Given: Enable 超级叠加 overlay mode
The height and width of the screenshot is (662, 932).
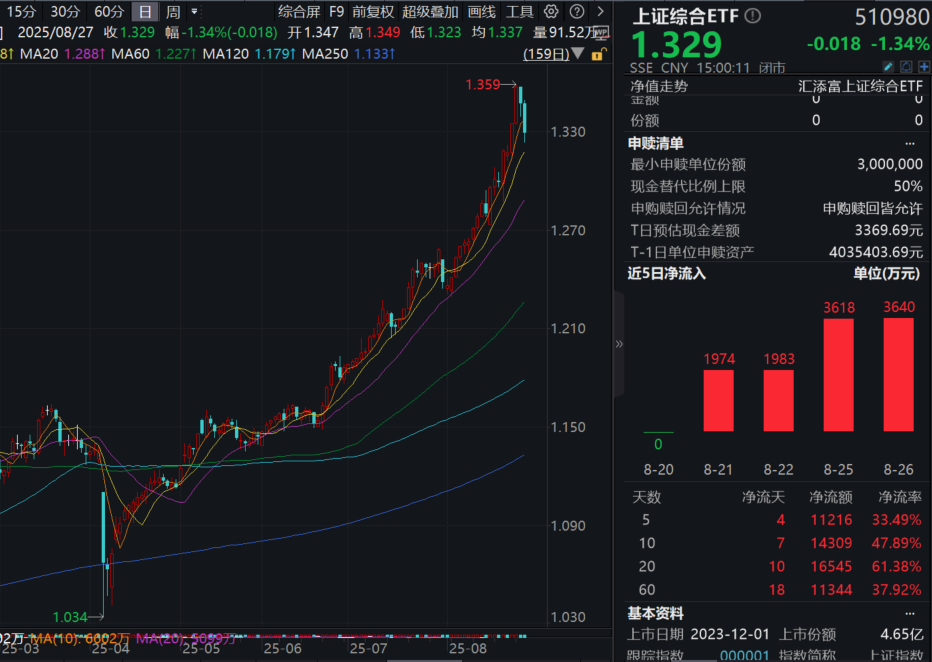Looking at the screenshot, I should click(429, 10).
